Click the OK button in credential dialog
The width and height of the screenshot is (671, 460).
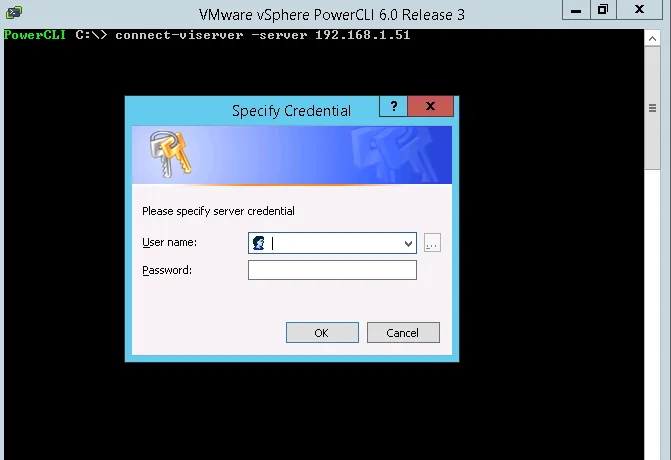pos(322,332)
